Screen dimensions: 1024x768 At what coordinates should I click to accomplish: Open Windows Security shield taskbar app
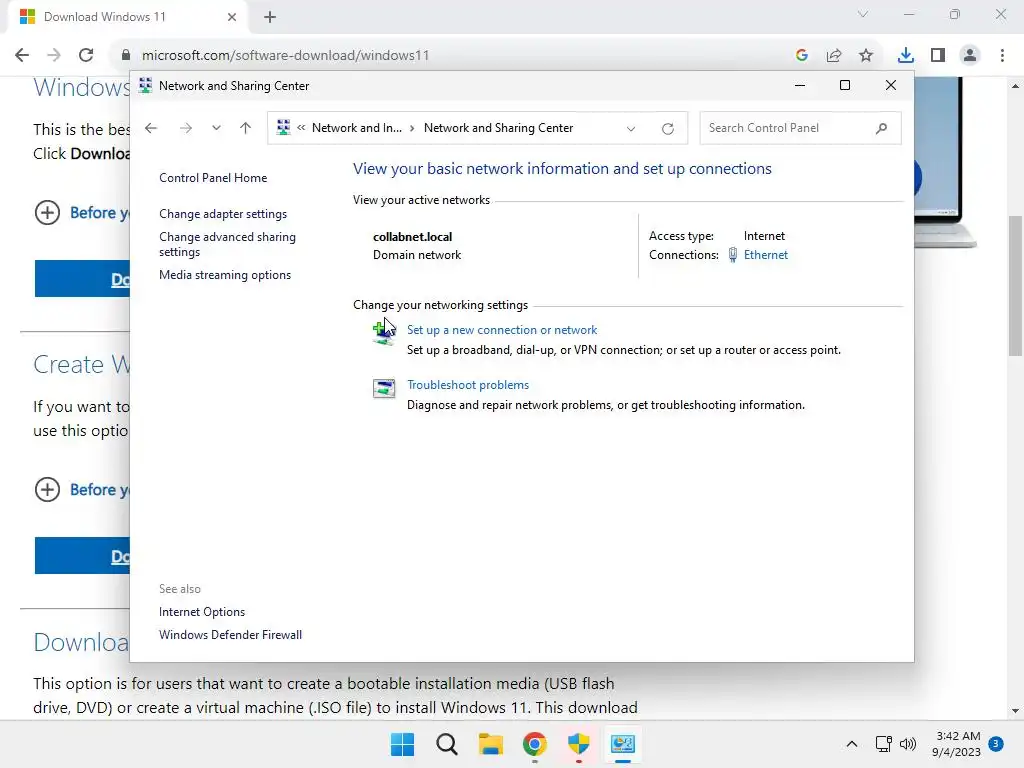(579, 744)
